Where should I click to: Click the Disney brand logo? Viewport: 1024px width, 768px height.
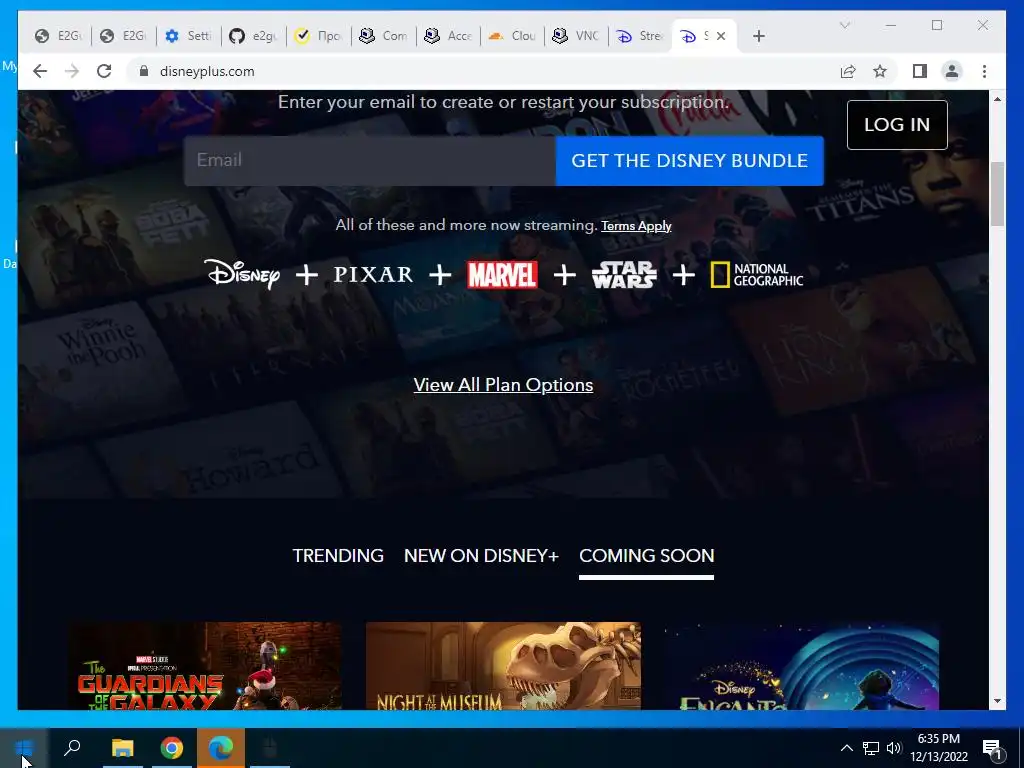243,274
